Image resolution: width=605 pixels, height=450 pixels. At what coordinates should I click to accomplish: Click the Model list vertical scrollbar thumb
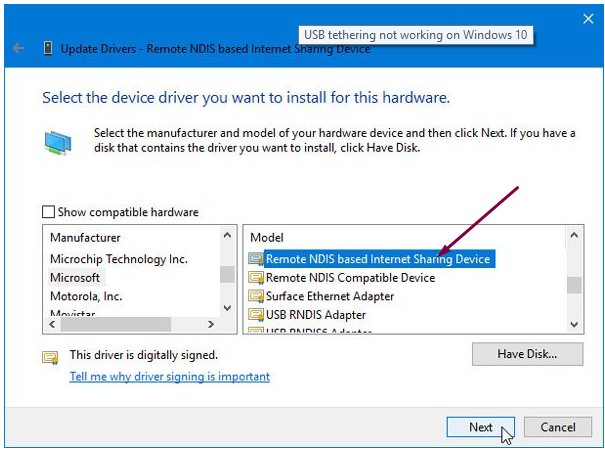click(x=574, y=285)
